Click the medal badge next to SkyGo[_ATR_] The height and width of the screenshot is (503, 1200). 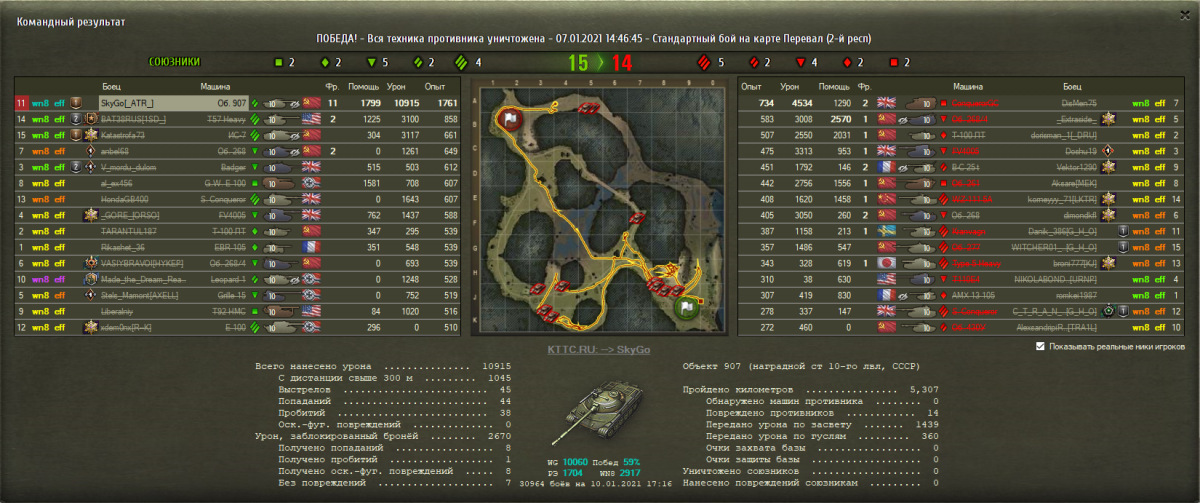pos(76,103)
